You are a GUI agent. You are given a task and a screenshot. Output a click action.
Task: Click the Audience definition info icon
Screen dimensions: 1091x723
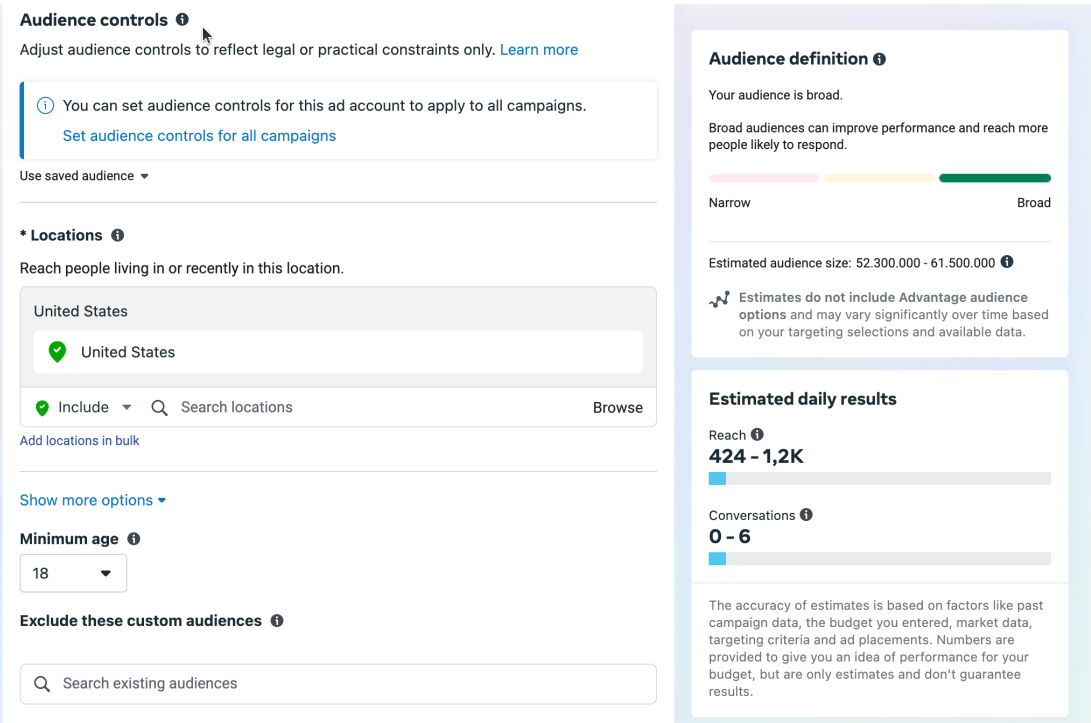tap(880, 59)
